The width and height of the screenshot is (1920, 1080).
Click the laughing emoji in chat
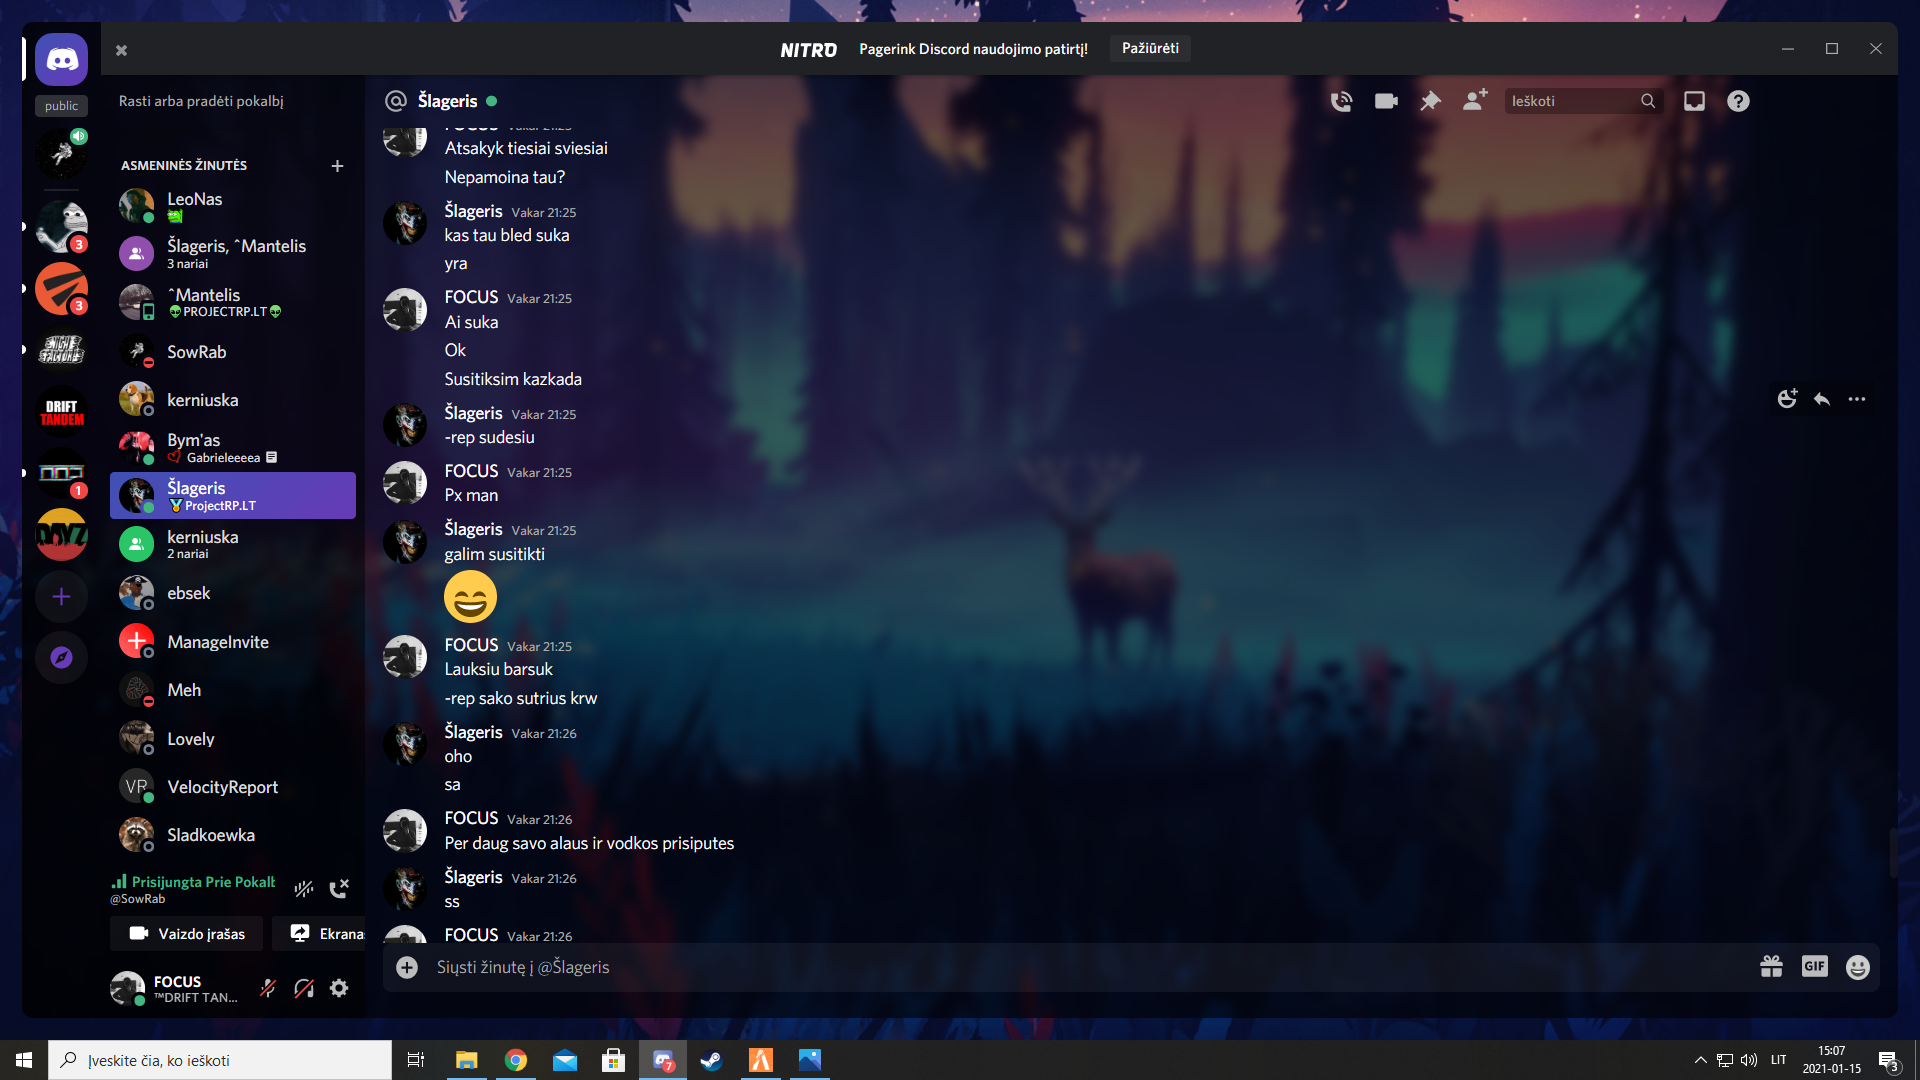point(470,597)
